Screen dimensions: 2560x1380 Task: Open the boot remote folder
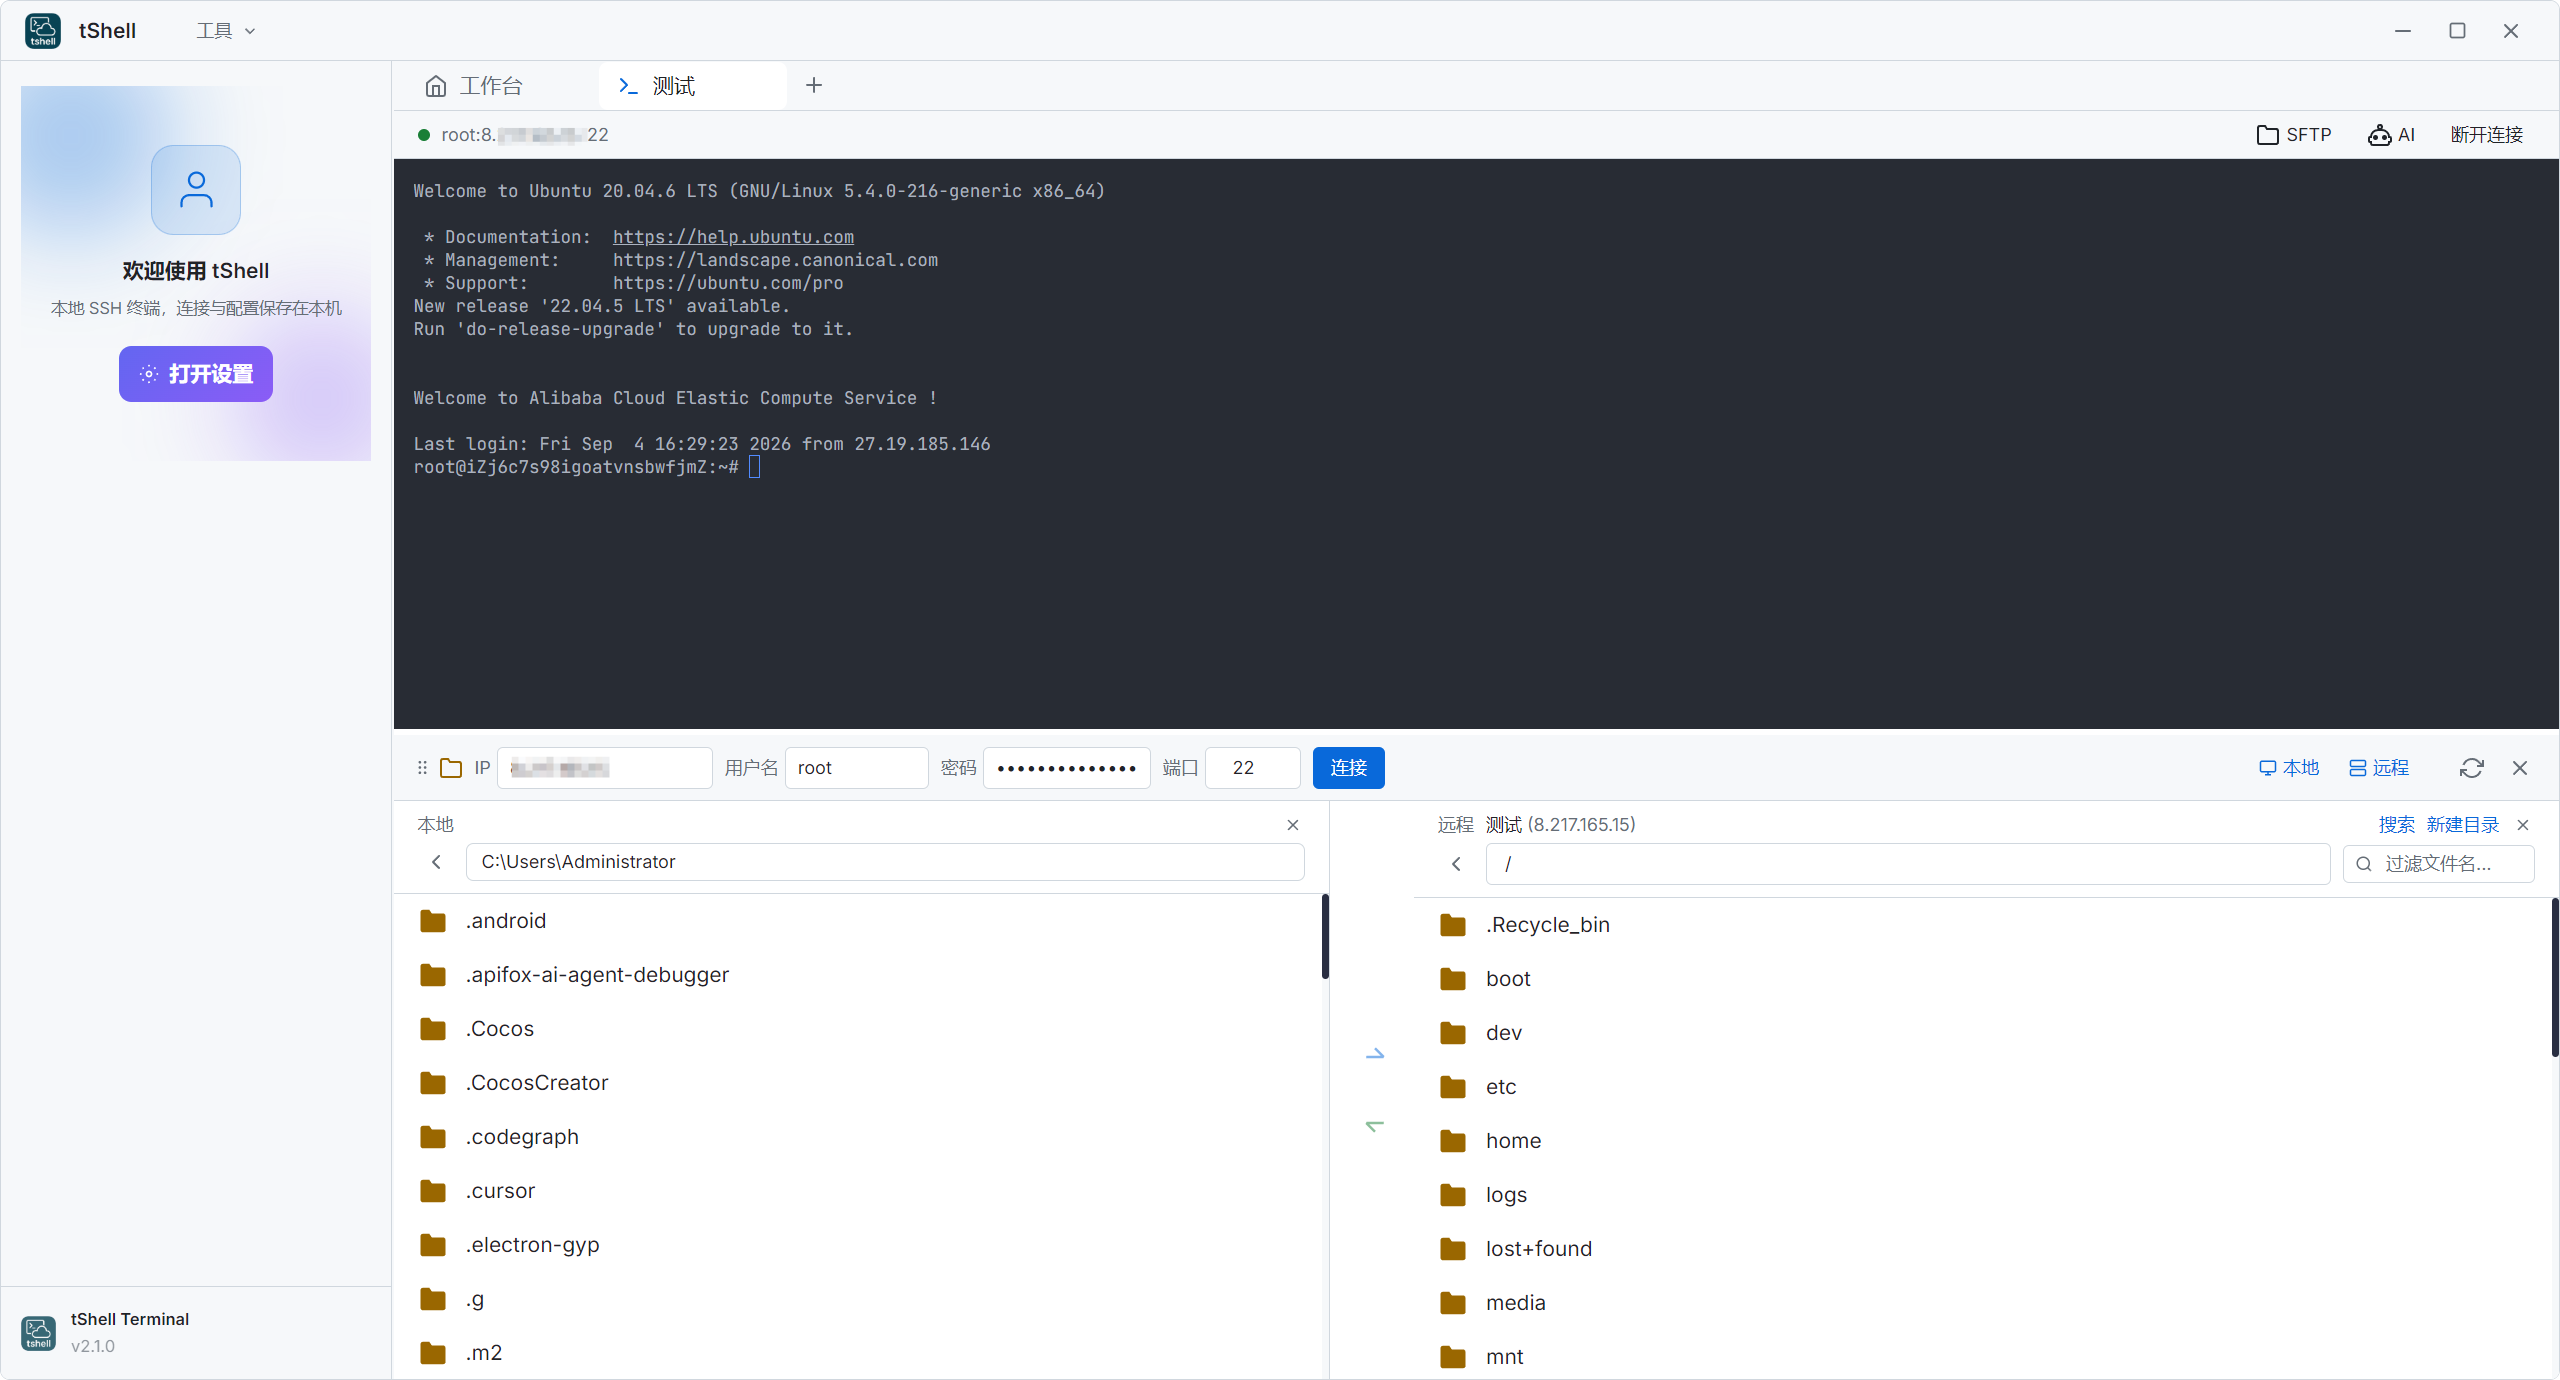click(x=1985, y=979)
